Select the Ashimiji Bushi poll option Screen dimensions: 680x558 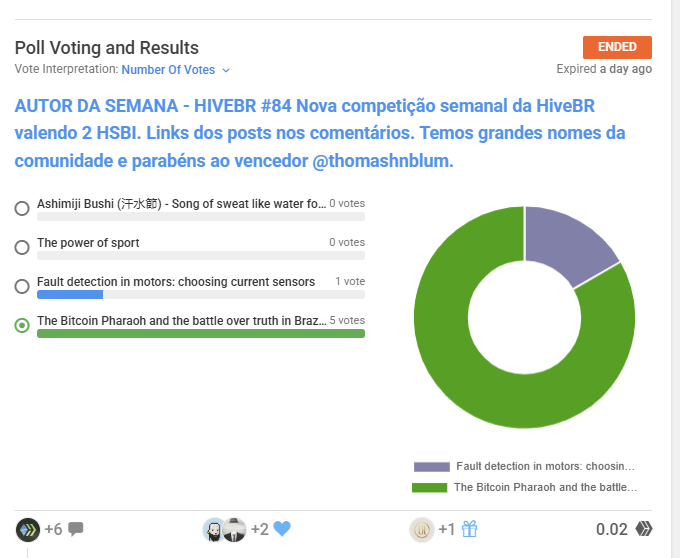pyautogui.click(x=22, y=208)
